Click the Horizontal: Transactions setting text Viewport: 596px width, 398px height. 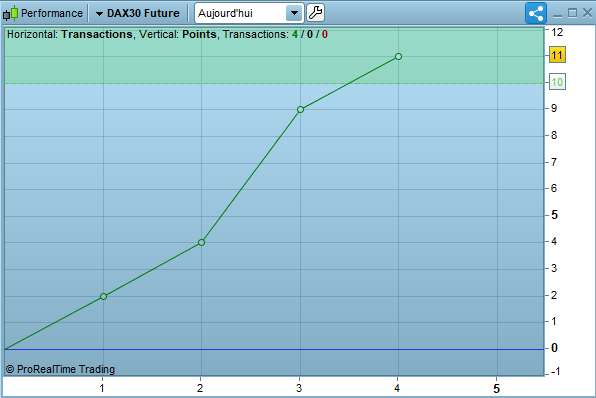[x=70, y=34]
